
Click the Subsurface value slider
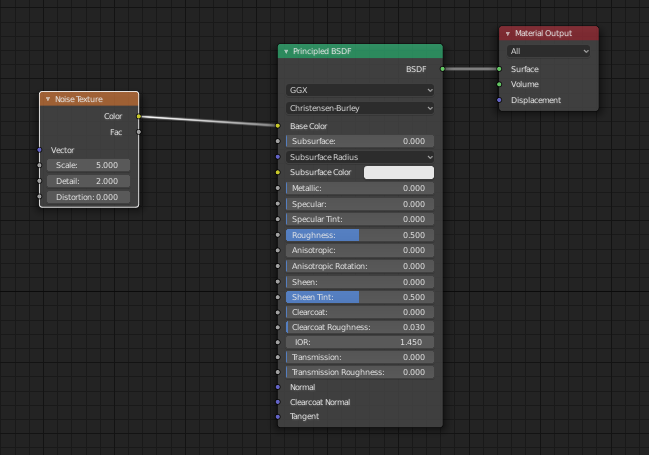[x=360, y=141]
